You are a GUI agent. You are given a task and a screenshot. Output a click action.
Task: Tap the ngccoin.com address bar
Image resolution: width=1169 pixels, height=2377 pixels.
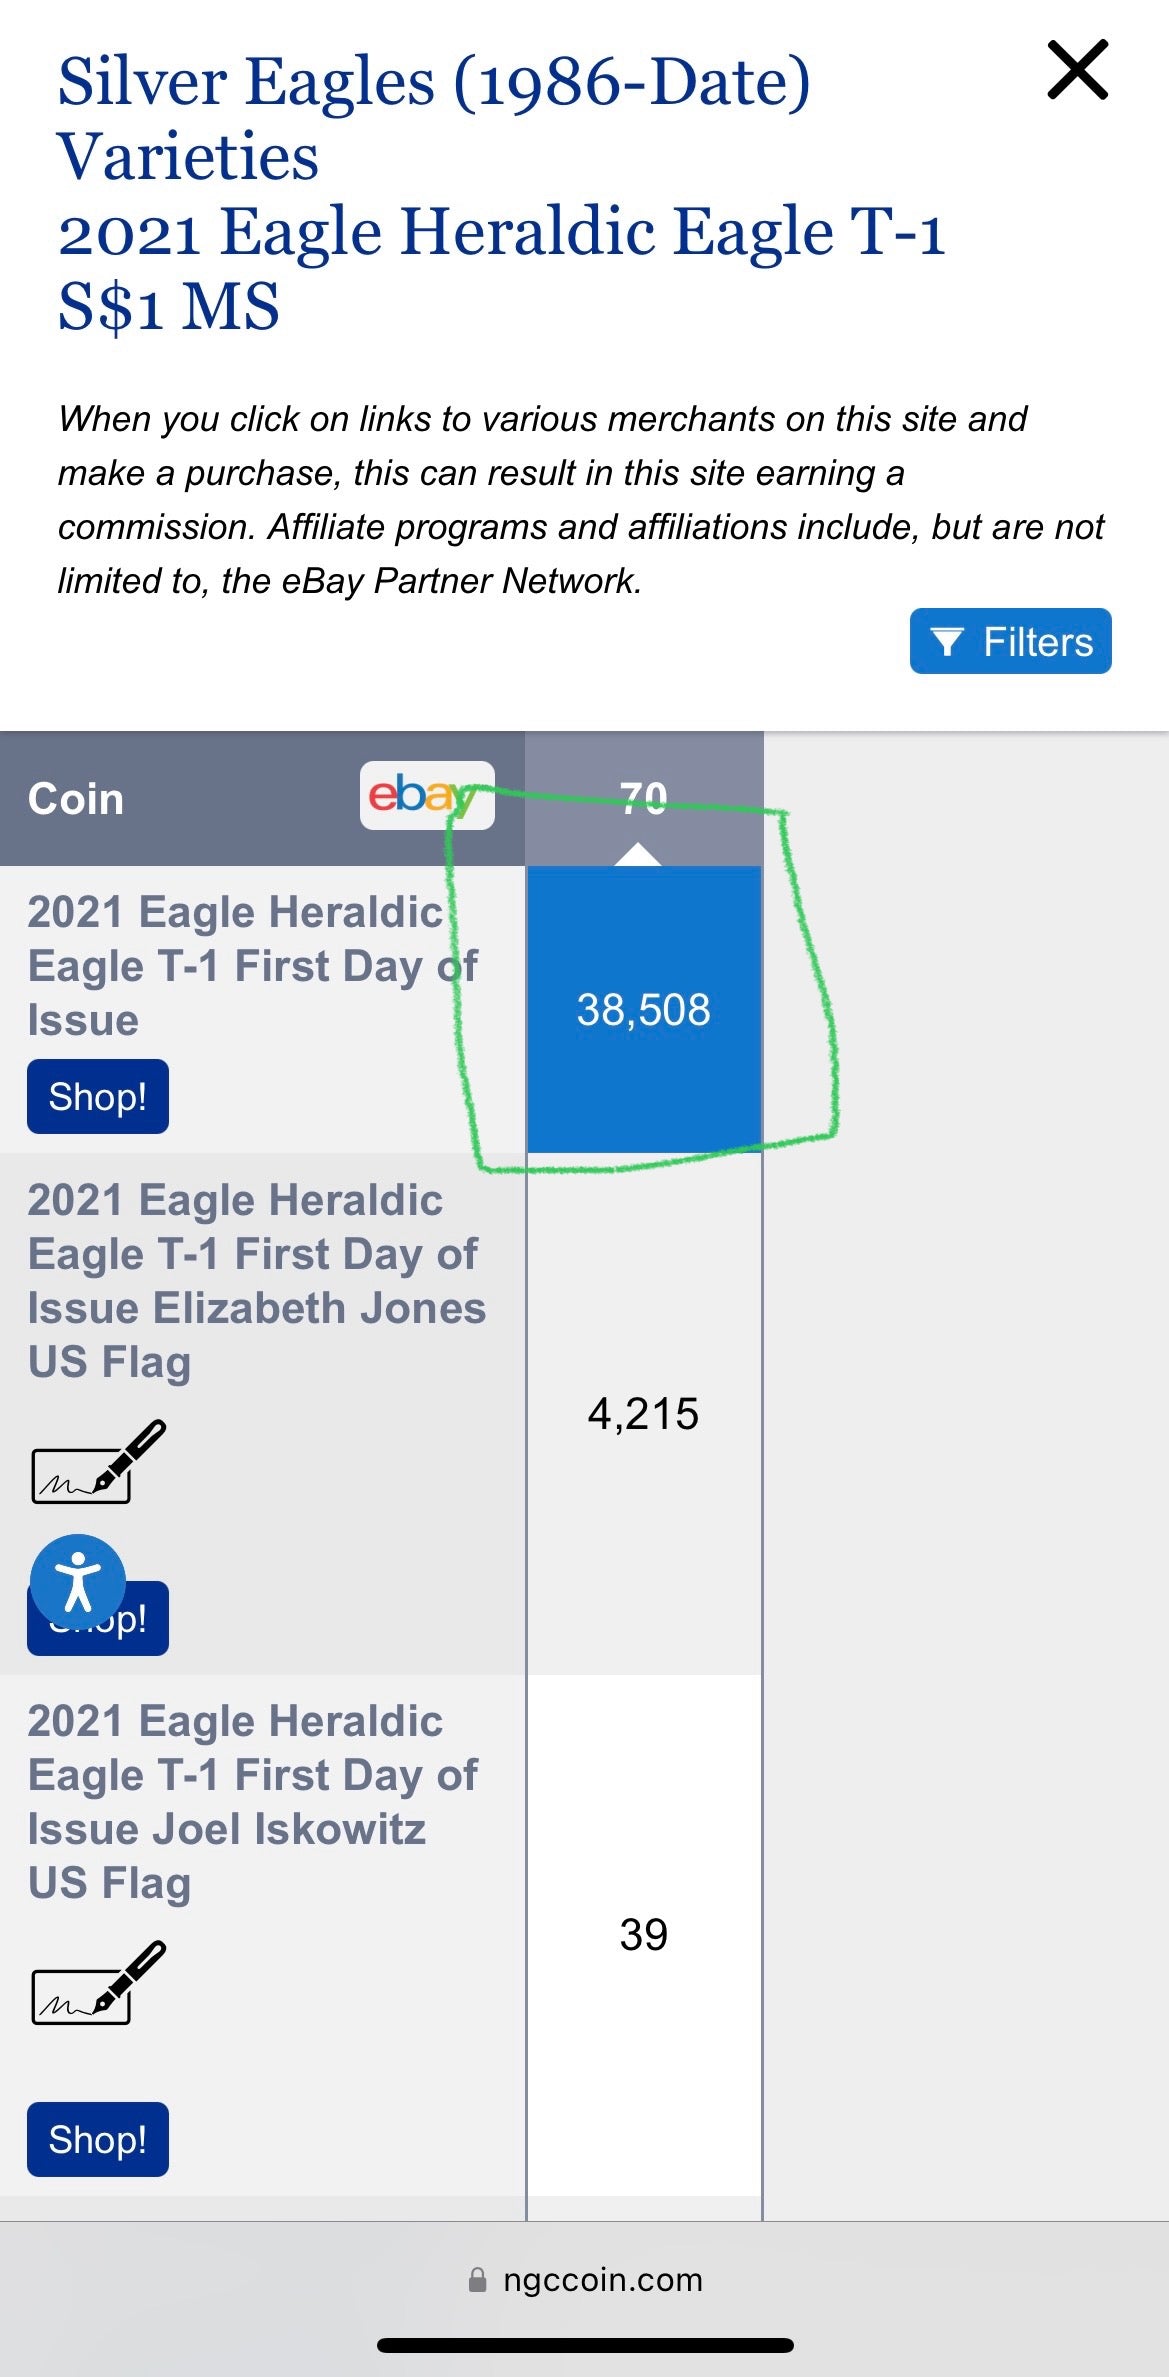coord(602,2279)
